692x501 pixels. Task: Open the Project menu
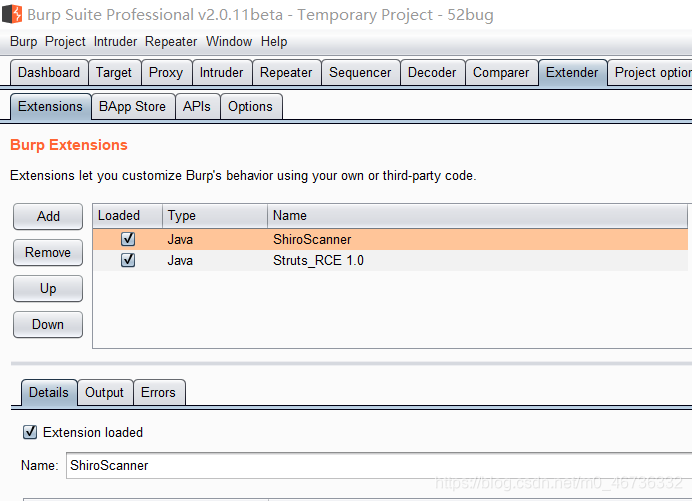[65, 41]
